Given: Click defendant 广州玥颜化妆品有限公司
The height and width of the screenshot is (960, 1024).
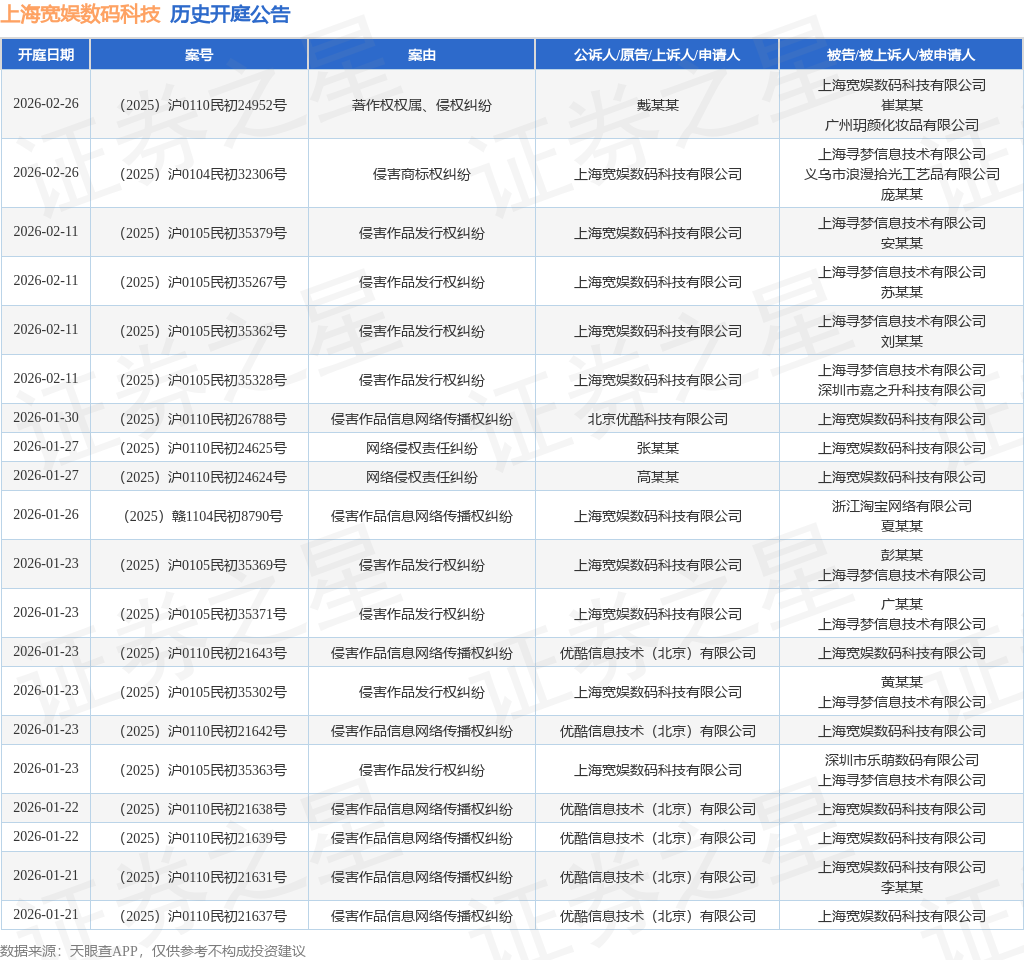Looking at the screenshot, I should click(901, 125).
